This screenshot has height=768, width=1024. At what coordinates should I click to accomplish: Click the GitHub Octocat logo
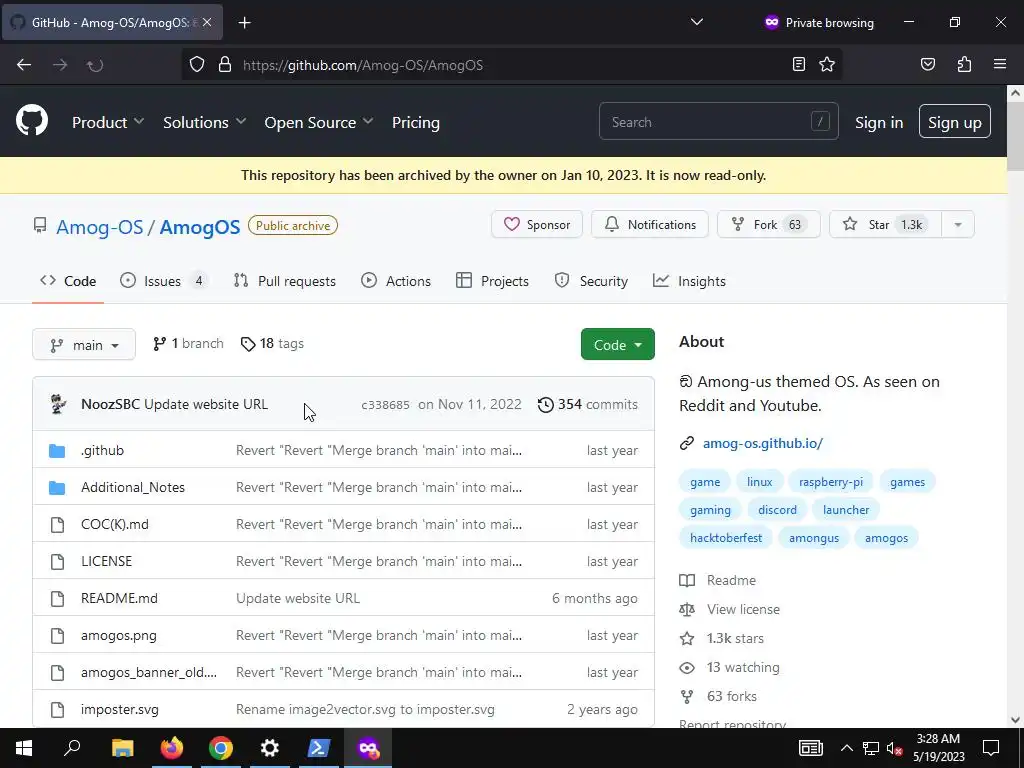pyautogui.click(x=31, y=121)
